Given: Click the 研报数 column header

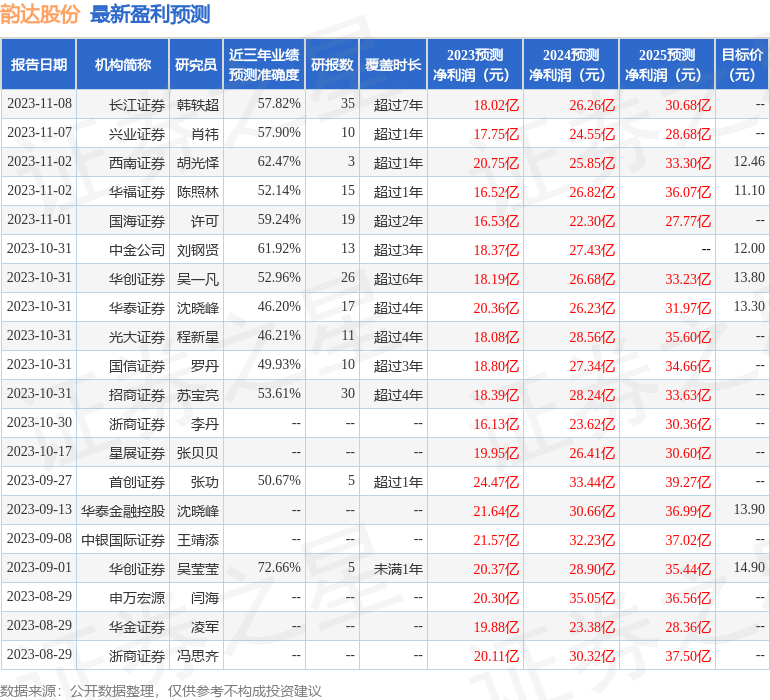Looking at the screenshot, I should pyautogui.click(x=332, y=64).
